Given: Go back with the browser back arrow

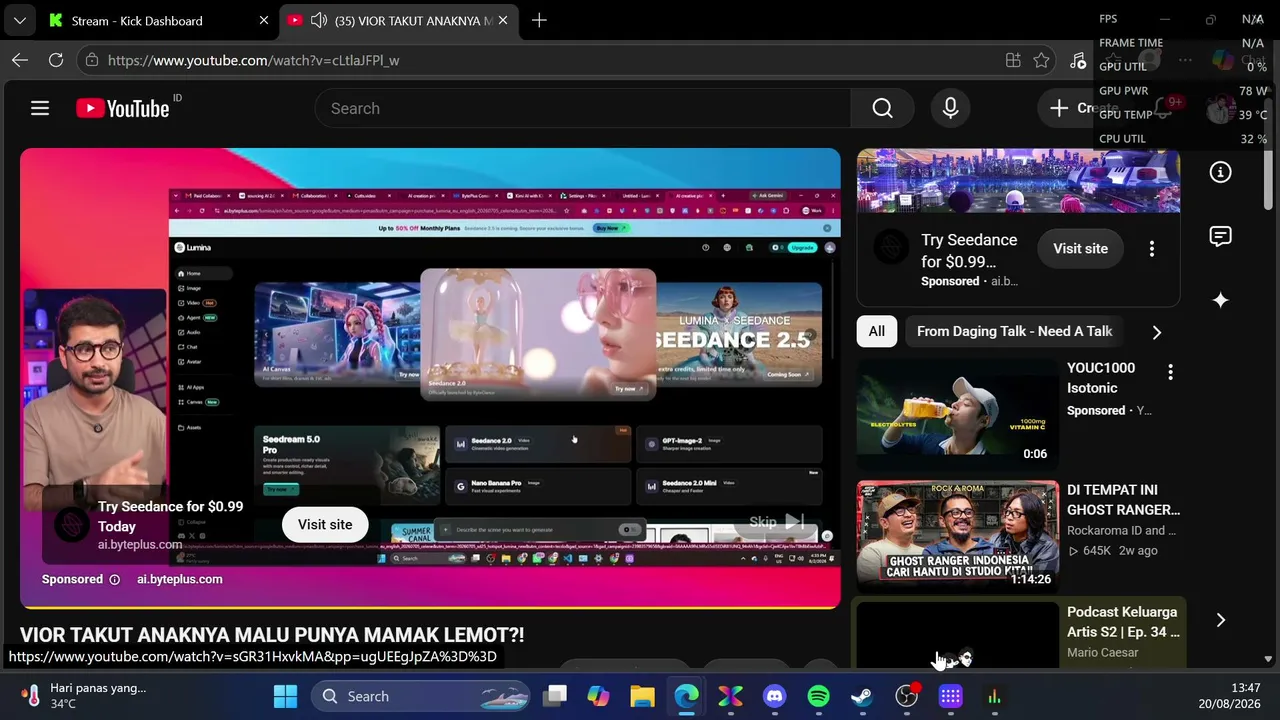Looking at the screenshot, I should [x=20, y=60].
